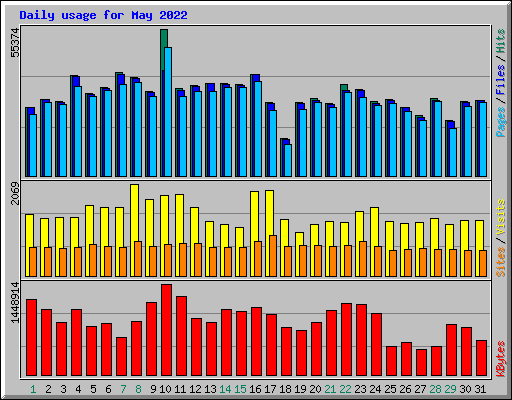
Task: Click the day 11 axis label
Action: (180, 389)
